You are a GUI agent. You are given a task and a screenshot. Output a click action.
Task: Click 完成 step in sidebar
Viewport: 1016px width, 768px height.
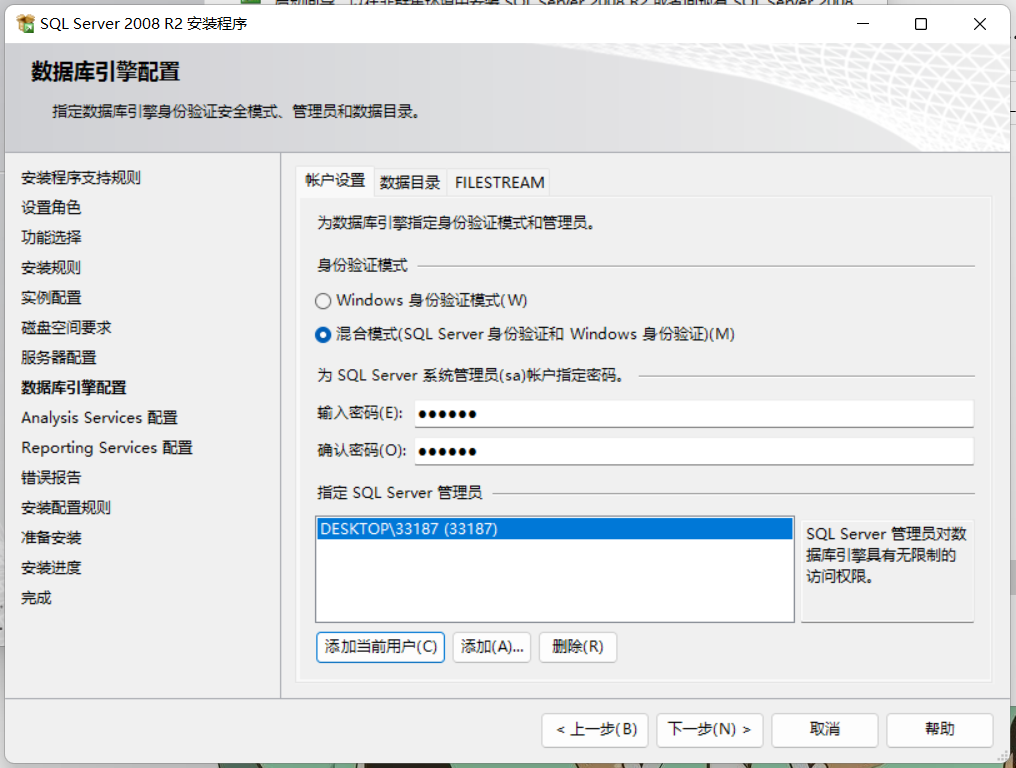point(36,598)
